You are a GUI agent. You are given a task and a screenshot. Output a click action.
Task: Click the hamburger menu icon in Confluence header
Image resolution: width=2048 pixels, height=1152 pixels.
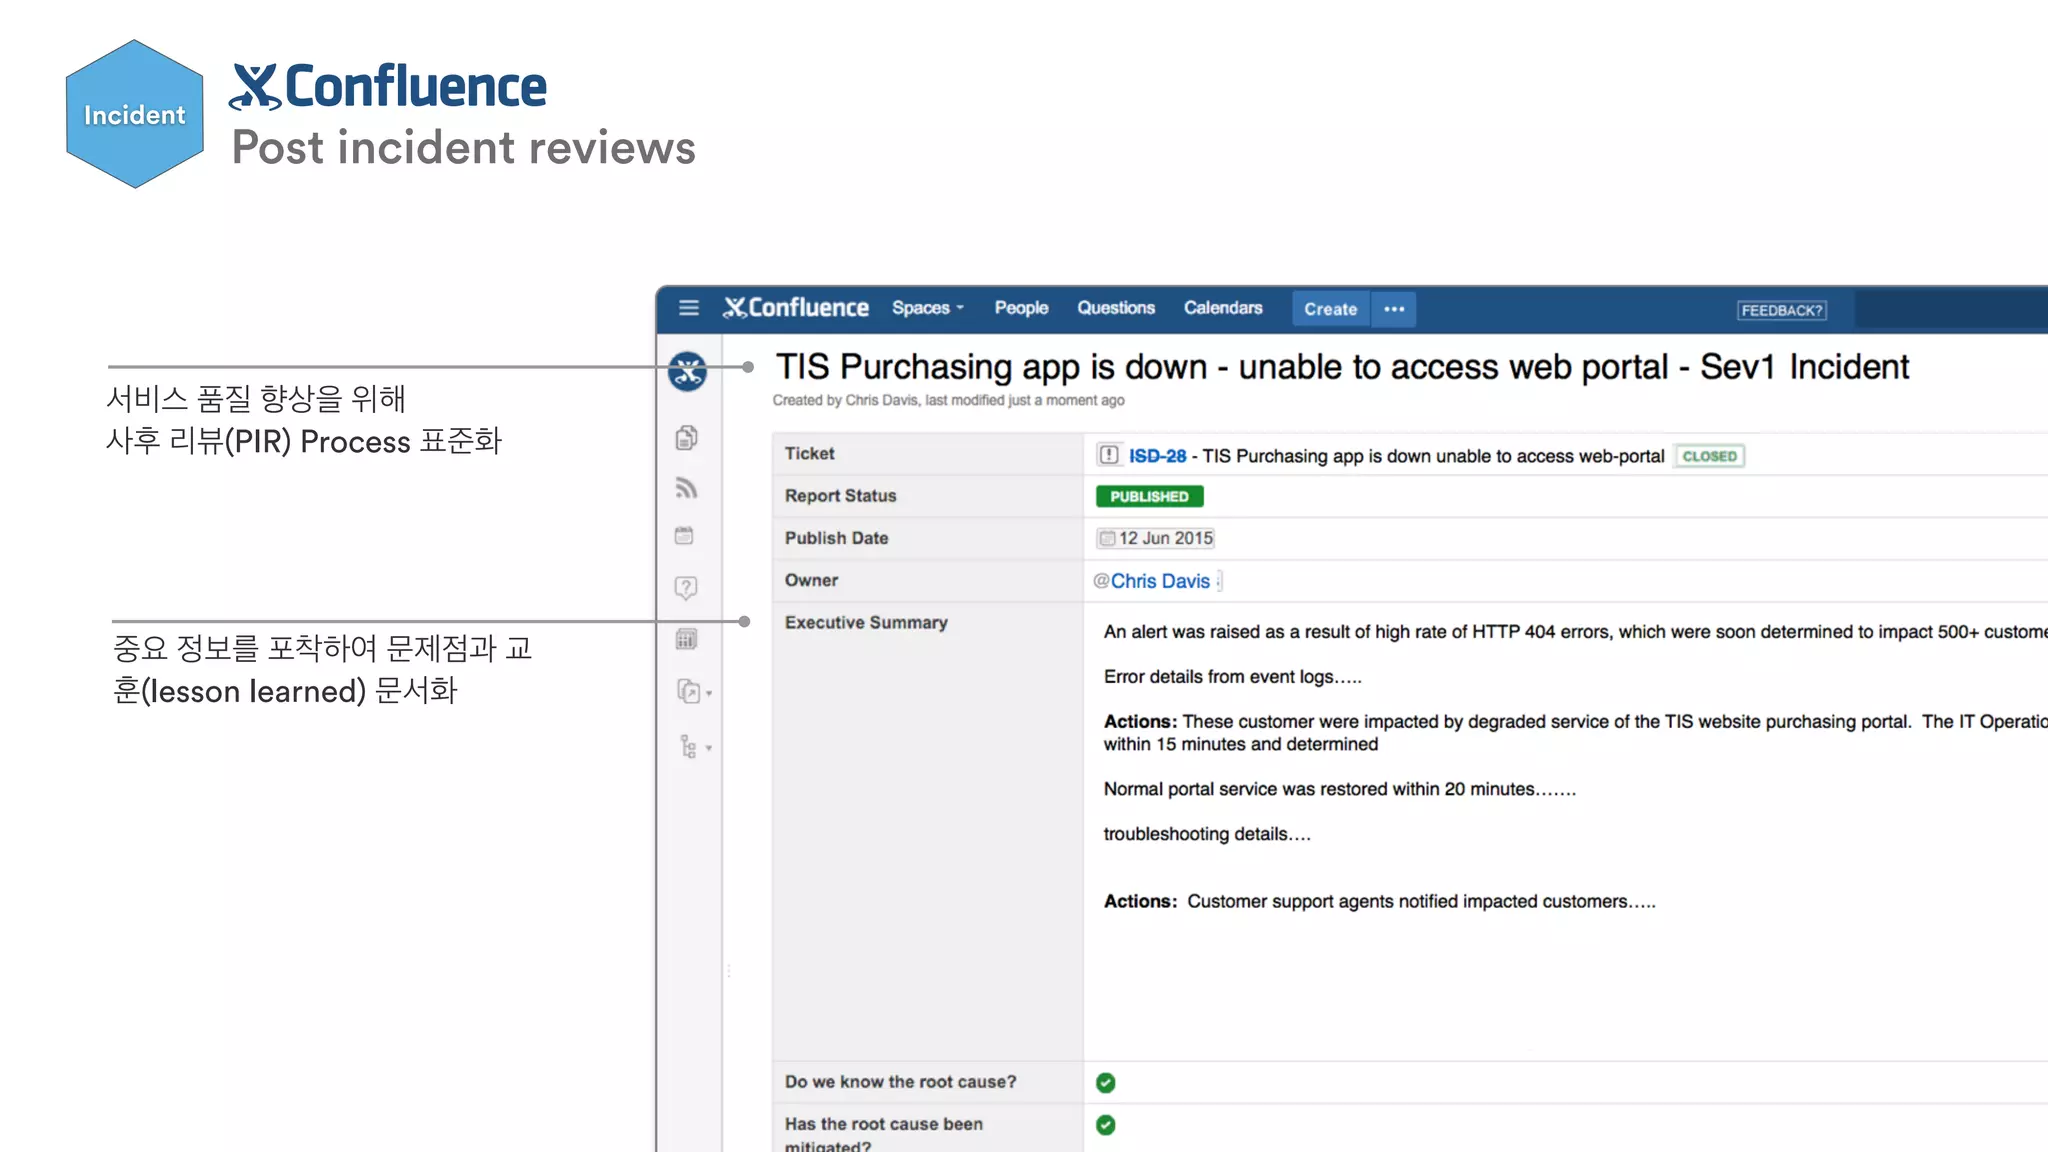(x=688, y=308)
